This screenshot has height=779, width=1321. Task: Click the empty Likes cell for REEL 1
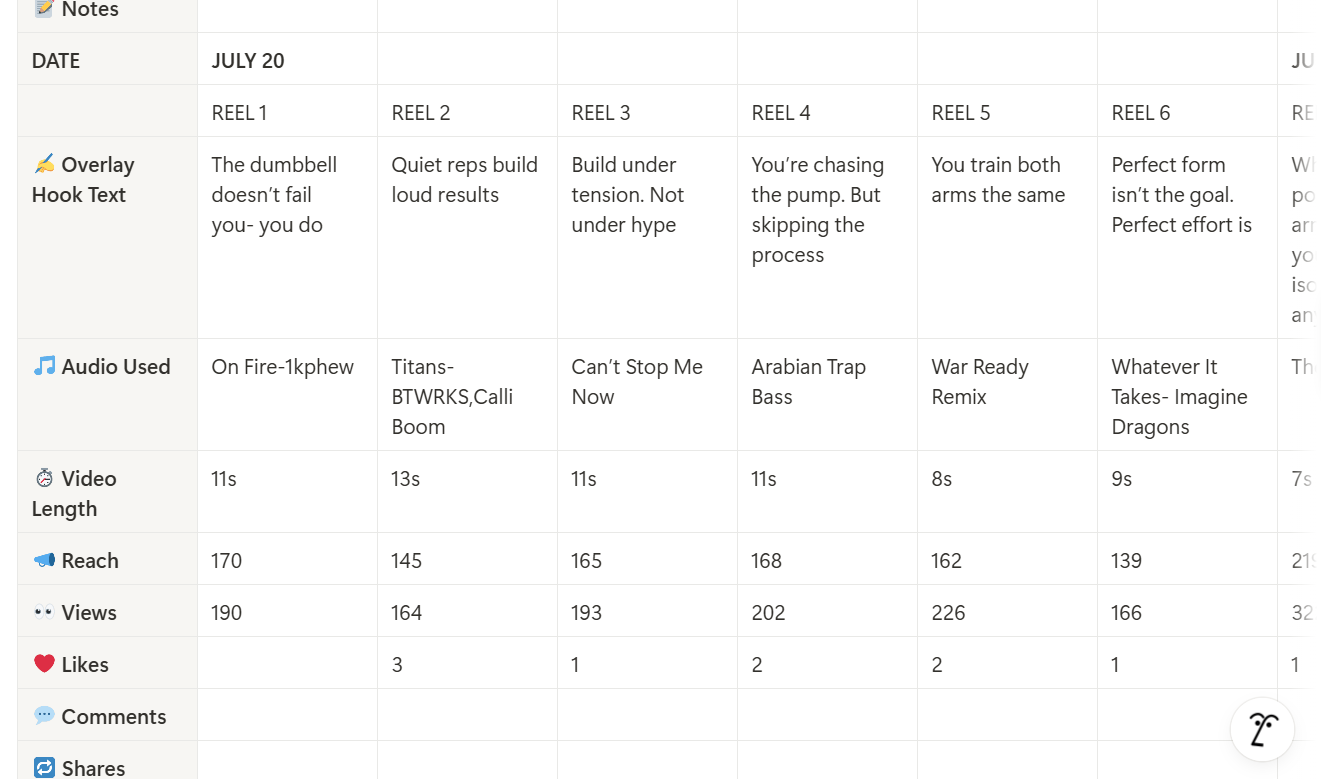[287, 664]
